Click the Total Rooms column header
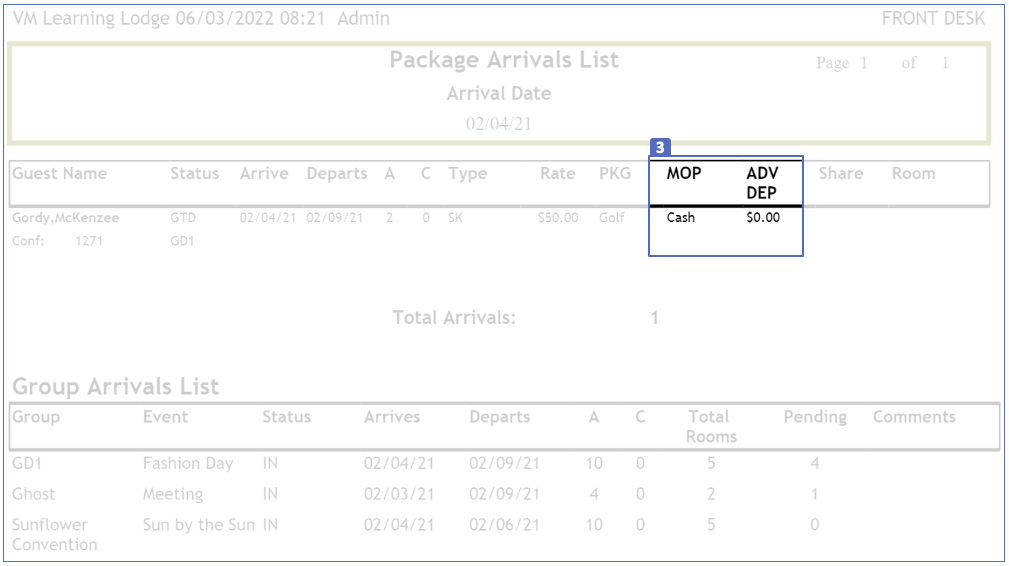Screen dimensions: 1009x566 coord(711,426)
